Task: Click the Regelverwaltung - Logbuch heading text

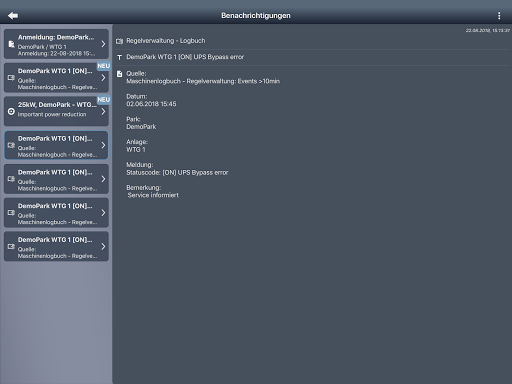Action: 166,41
